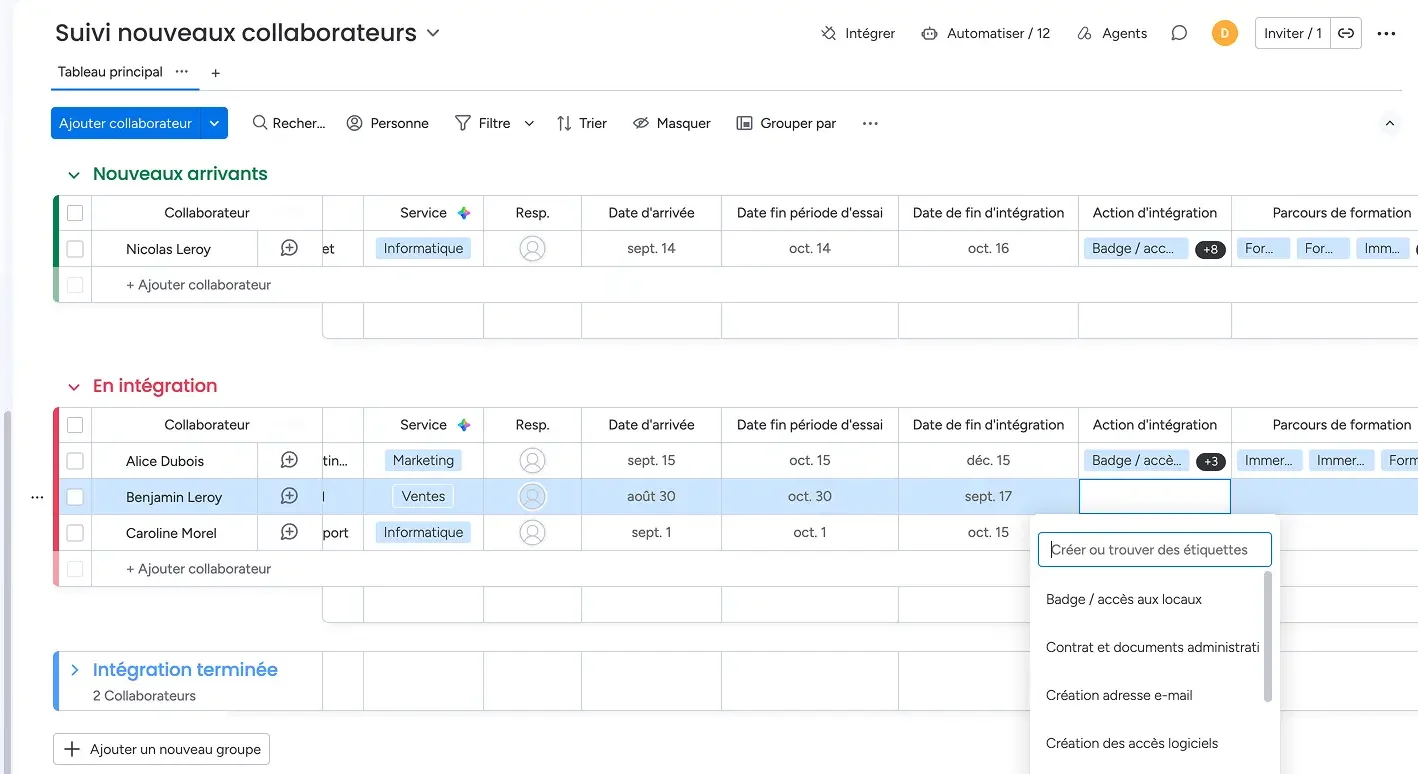Open the board three-dot menu in header
The width and height of the screenshot is (1418, 774).
[x=1386, y=33]
